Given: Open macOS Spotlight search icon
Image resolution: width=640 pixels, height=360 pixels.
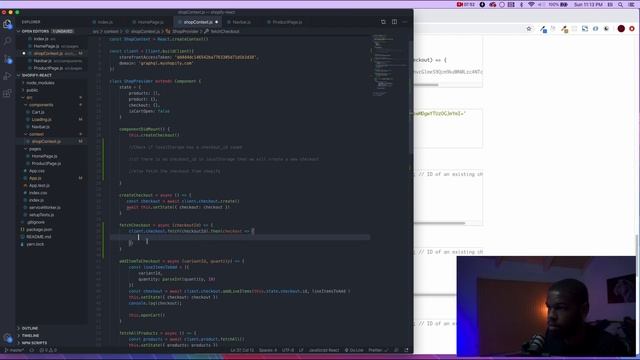Looking at the screenshot, I should pyautogui.click(x=620, y=4).
